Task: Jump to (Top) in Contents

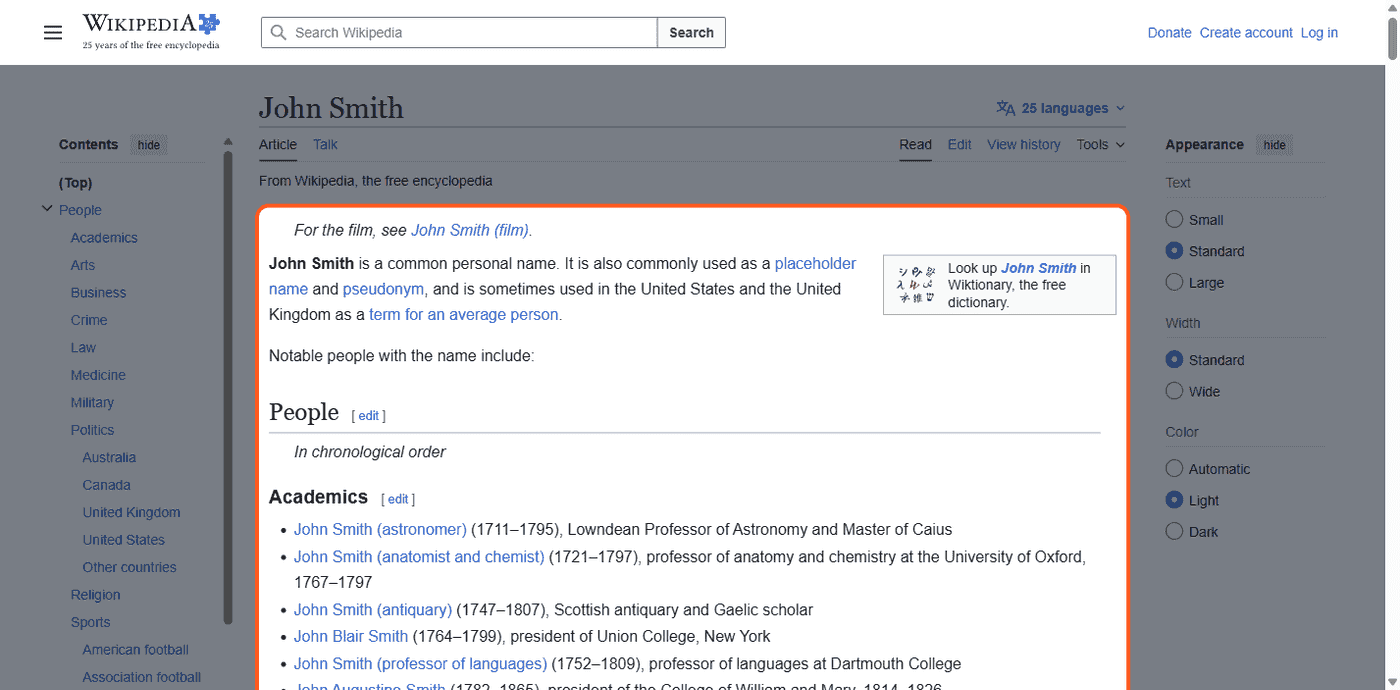Action: (x=76, y=183)
